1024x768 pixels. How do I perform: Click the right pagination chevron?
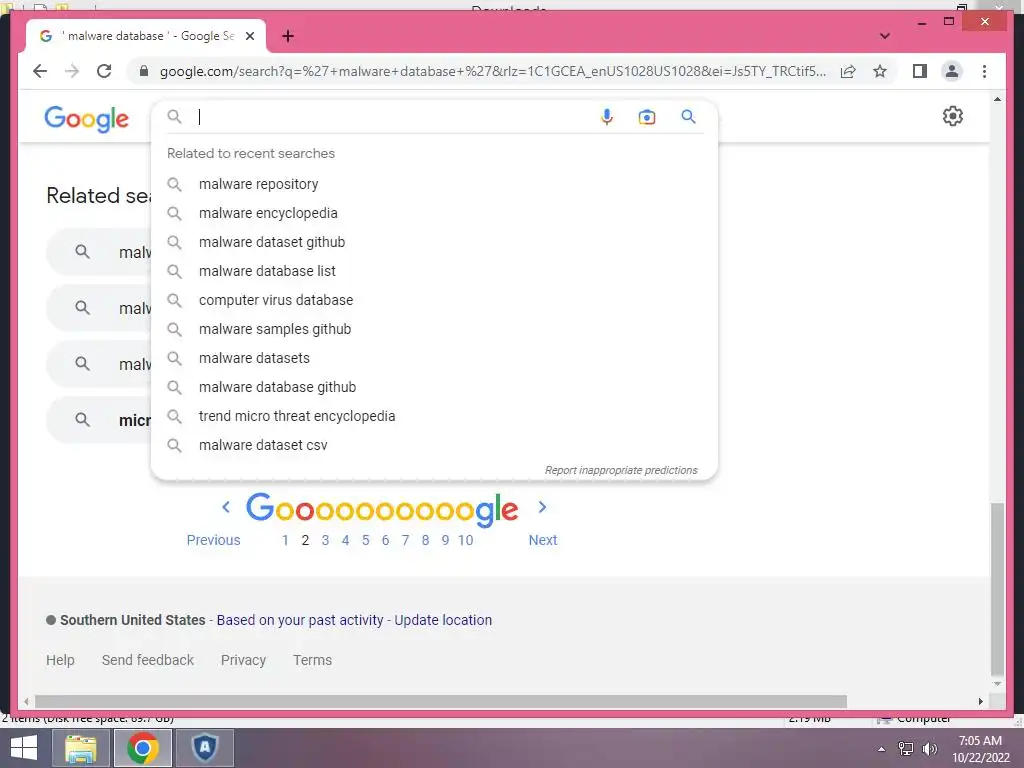pyautogui.click(x=542, y=507)
